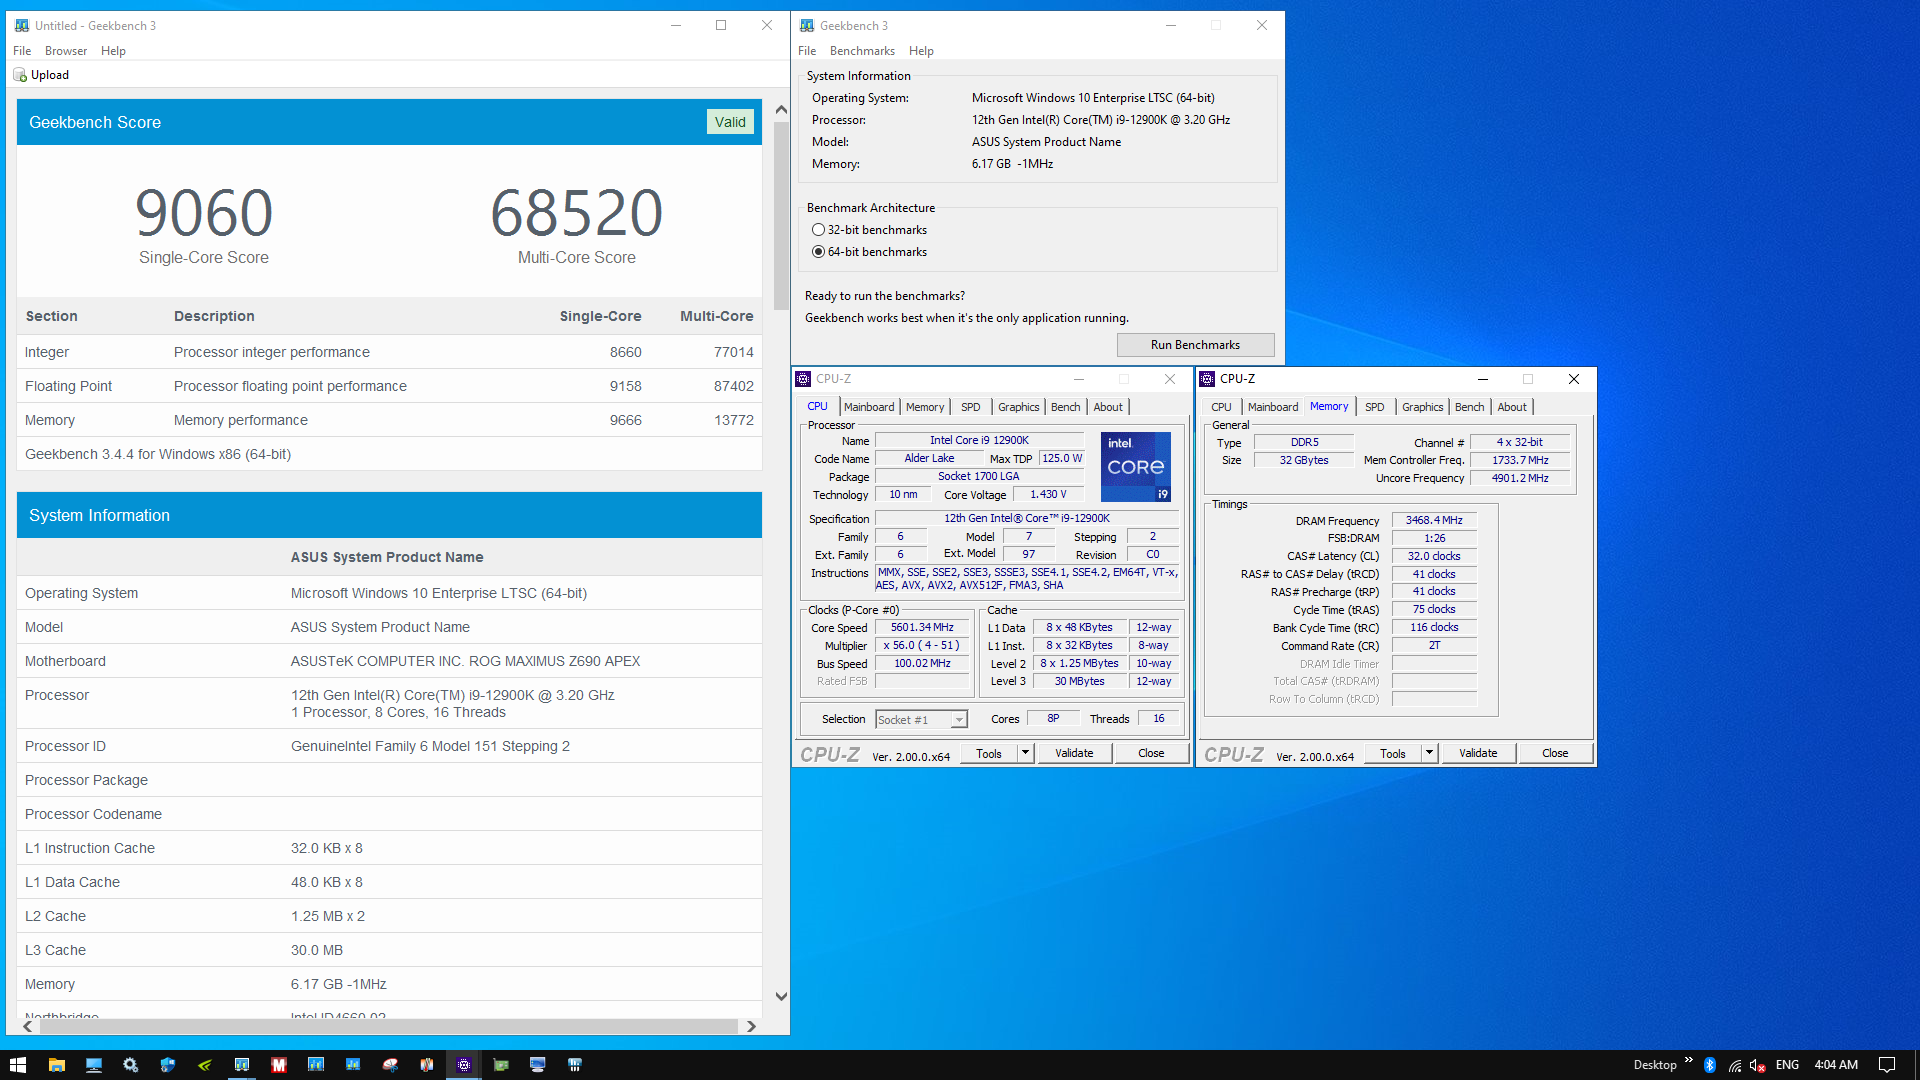
Task: Click the Upload icon in the Geekbench results toolbar
Action: point(20,75)
